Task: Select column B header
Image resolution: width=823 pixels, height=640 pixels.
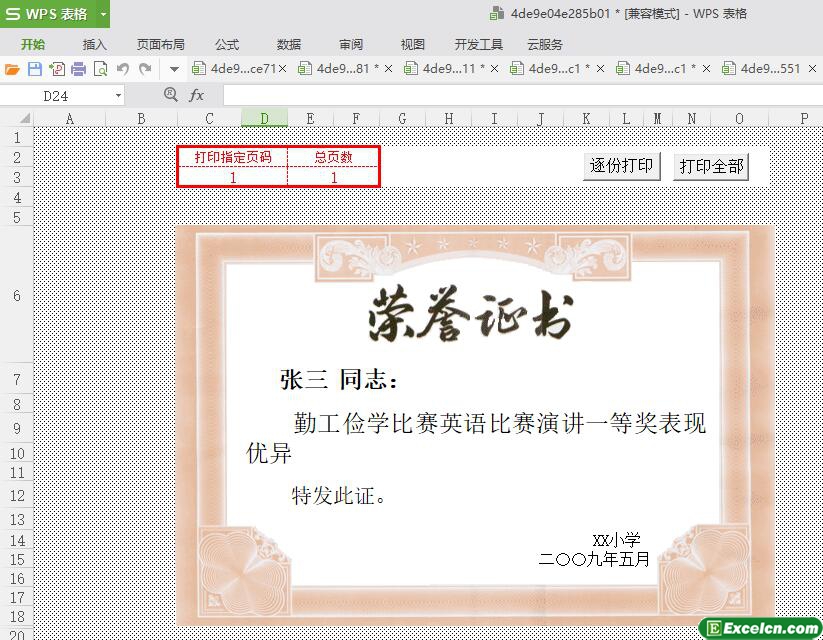Action: [x=141, y=119]
